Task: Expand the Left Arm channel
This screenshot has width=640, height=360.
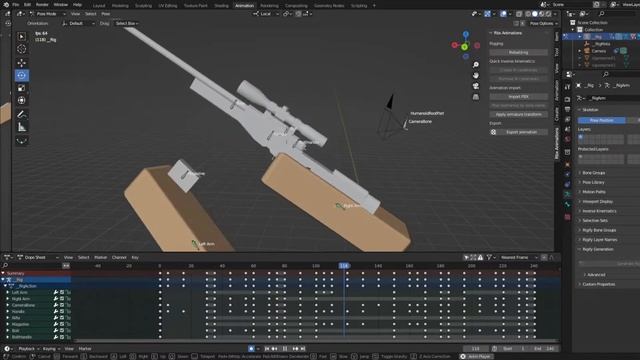Action: pyautogui.click(x=7, y=292)
